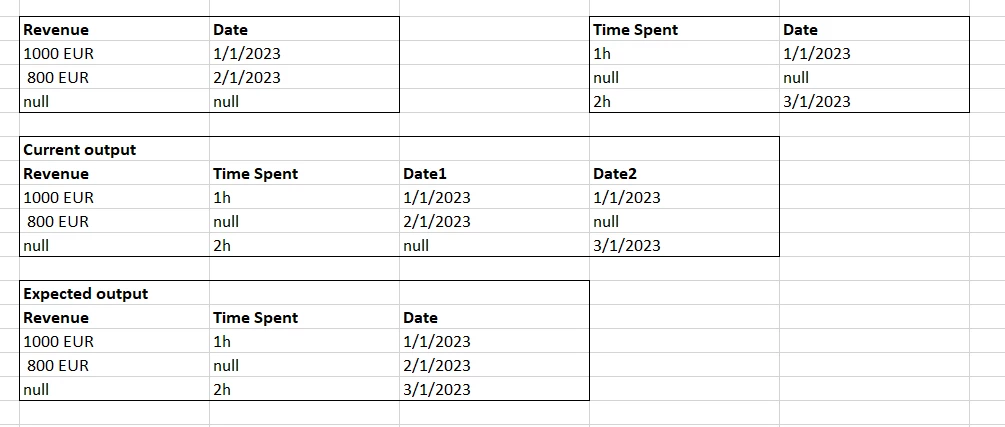Screen dimensions: 1005x427
Task: Select the 2h cell in Current output table
Action: coord(304,246)
